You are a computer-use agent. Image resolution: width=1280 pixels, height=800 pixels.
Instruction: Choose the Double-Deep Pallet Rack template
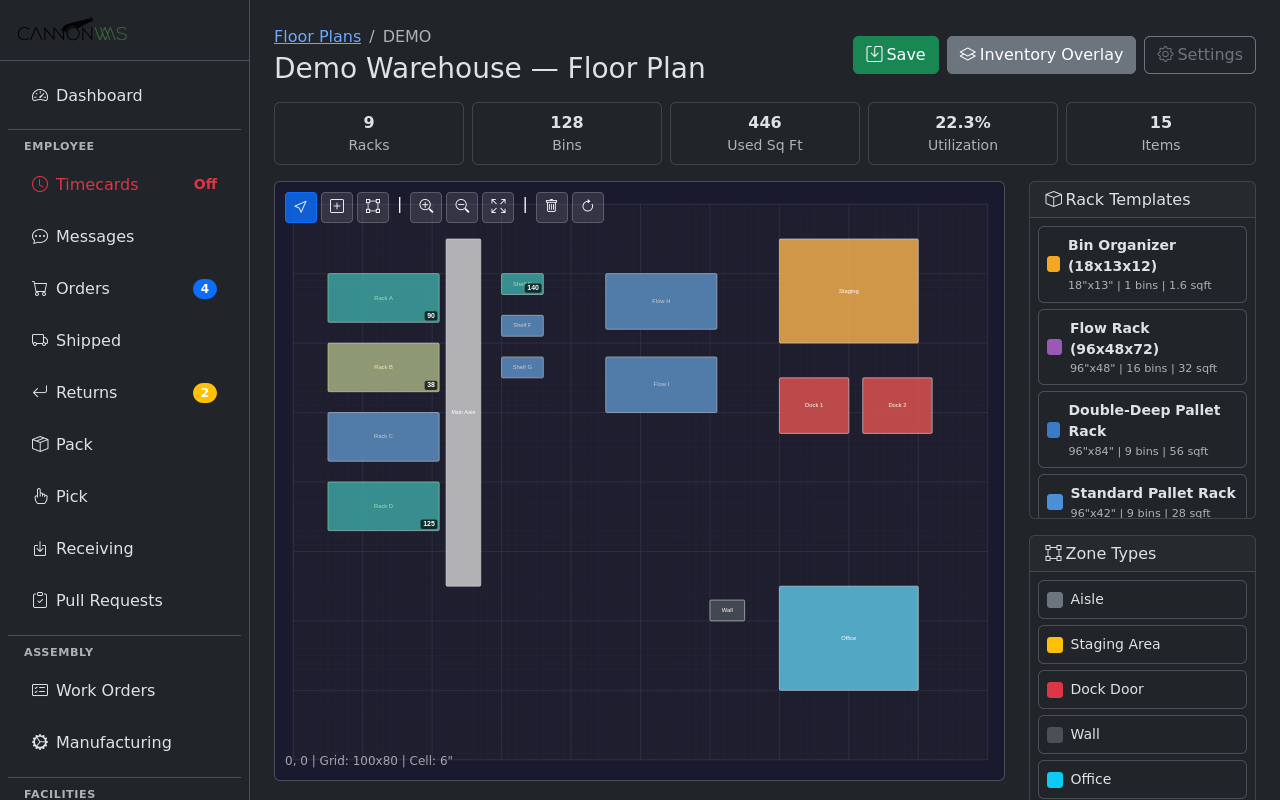1142,429
